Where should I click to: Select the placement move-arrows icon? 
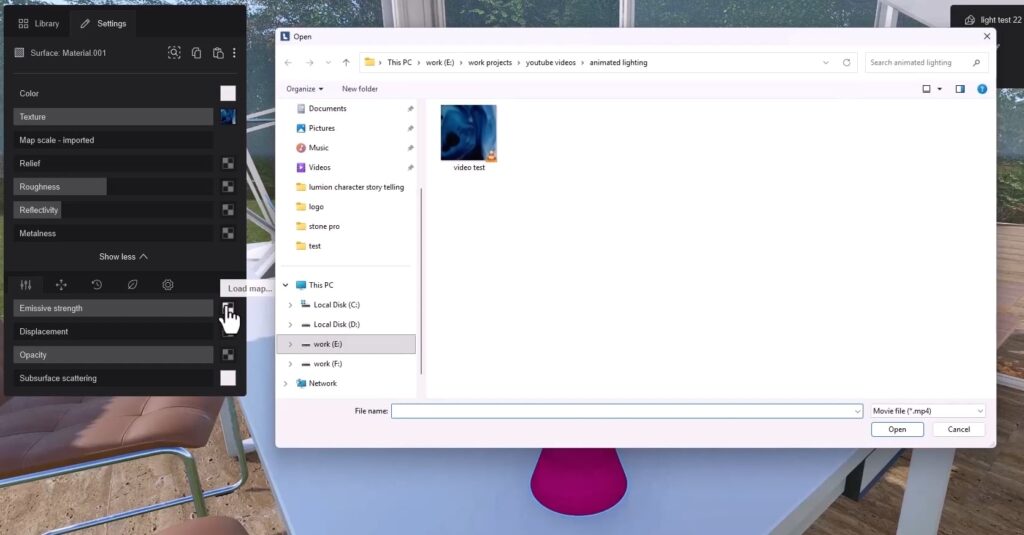[61, 285]
